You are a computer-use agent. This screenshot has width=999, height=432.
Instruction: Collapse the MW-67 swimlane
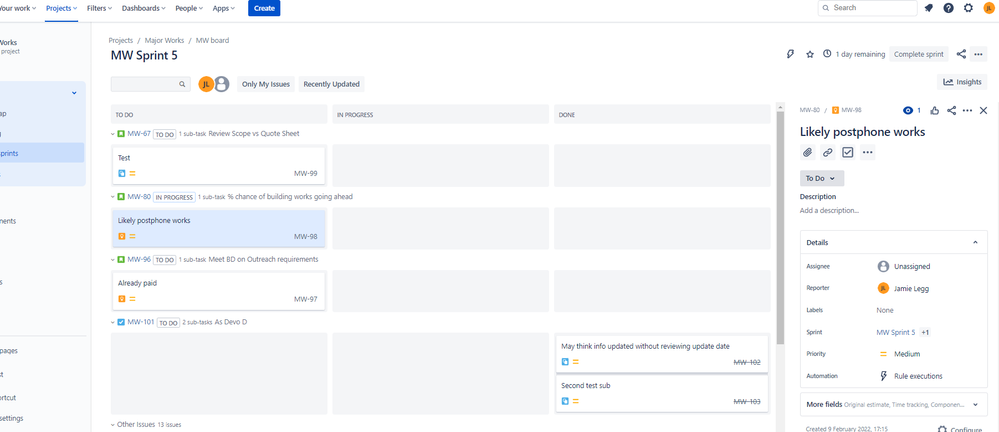point(113,134)
